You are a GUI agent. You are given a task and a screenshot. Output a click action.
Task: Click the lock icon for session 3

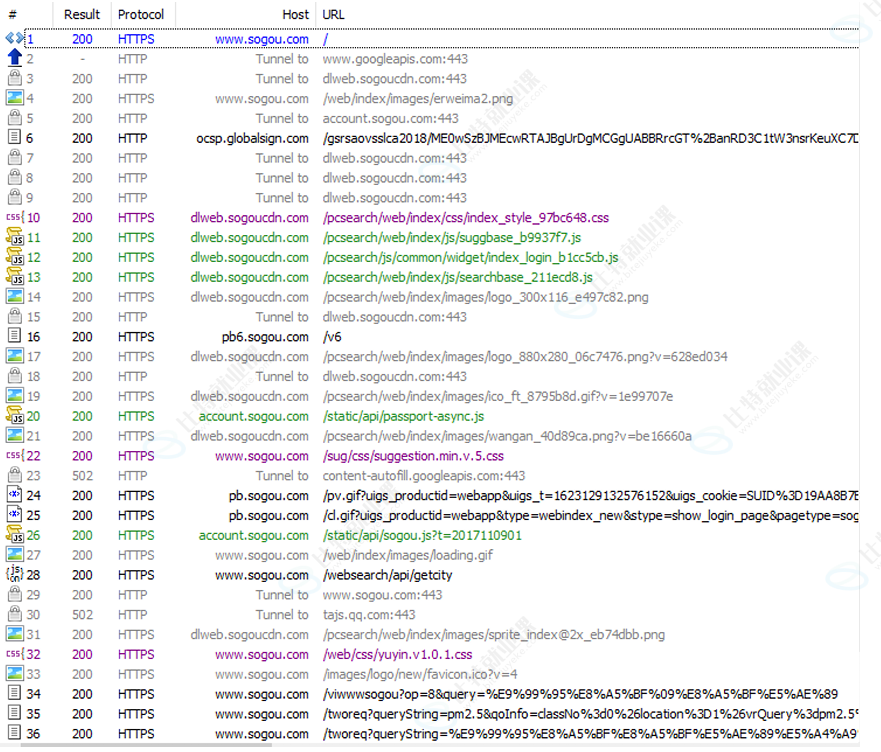(15, 78)
